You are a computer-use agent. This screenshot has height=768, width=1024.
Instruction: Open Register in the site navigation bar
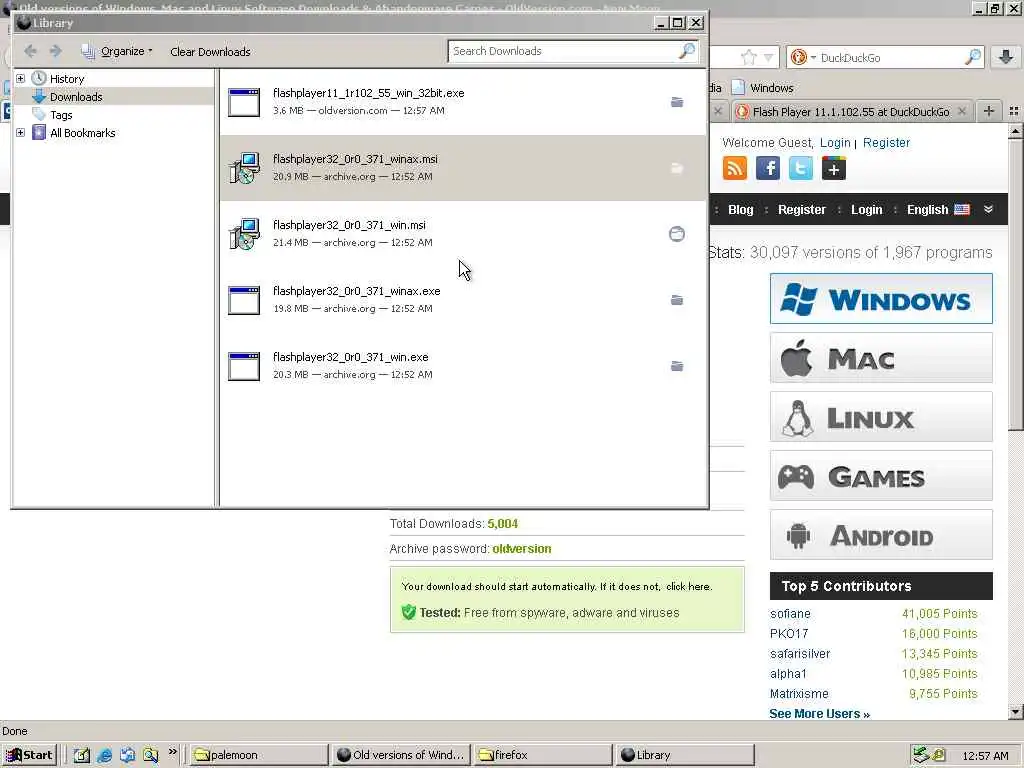click(802, 210)
